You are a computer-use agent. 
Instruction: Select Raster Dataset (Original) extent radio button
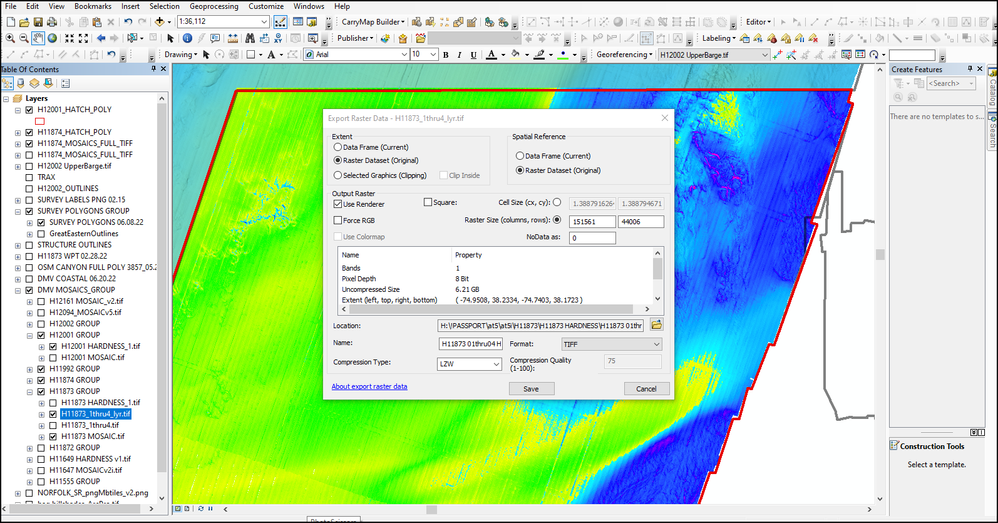point(337,160)
